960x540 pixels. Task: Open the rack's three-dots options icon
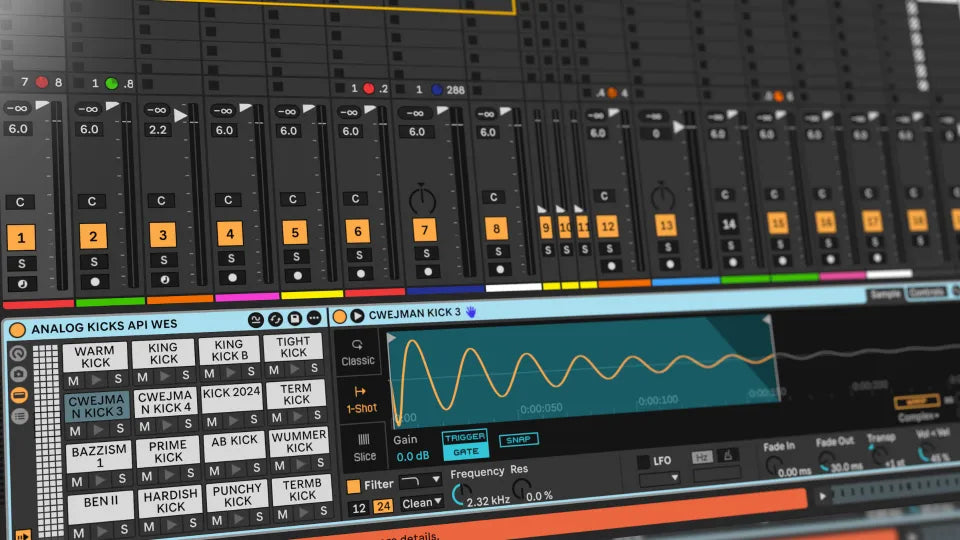(x=314, y=318)
